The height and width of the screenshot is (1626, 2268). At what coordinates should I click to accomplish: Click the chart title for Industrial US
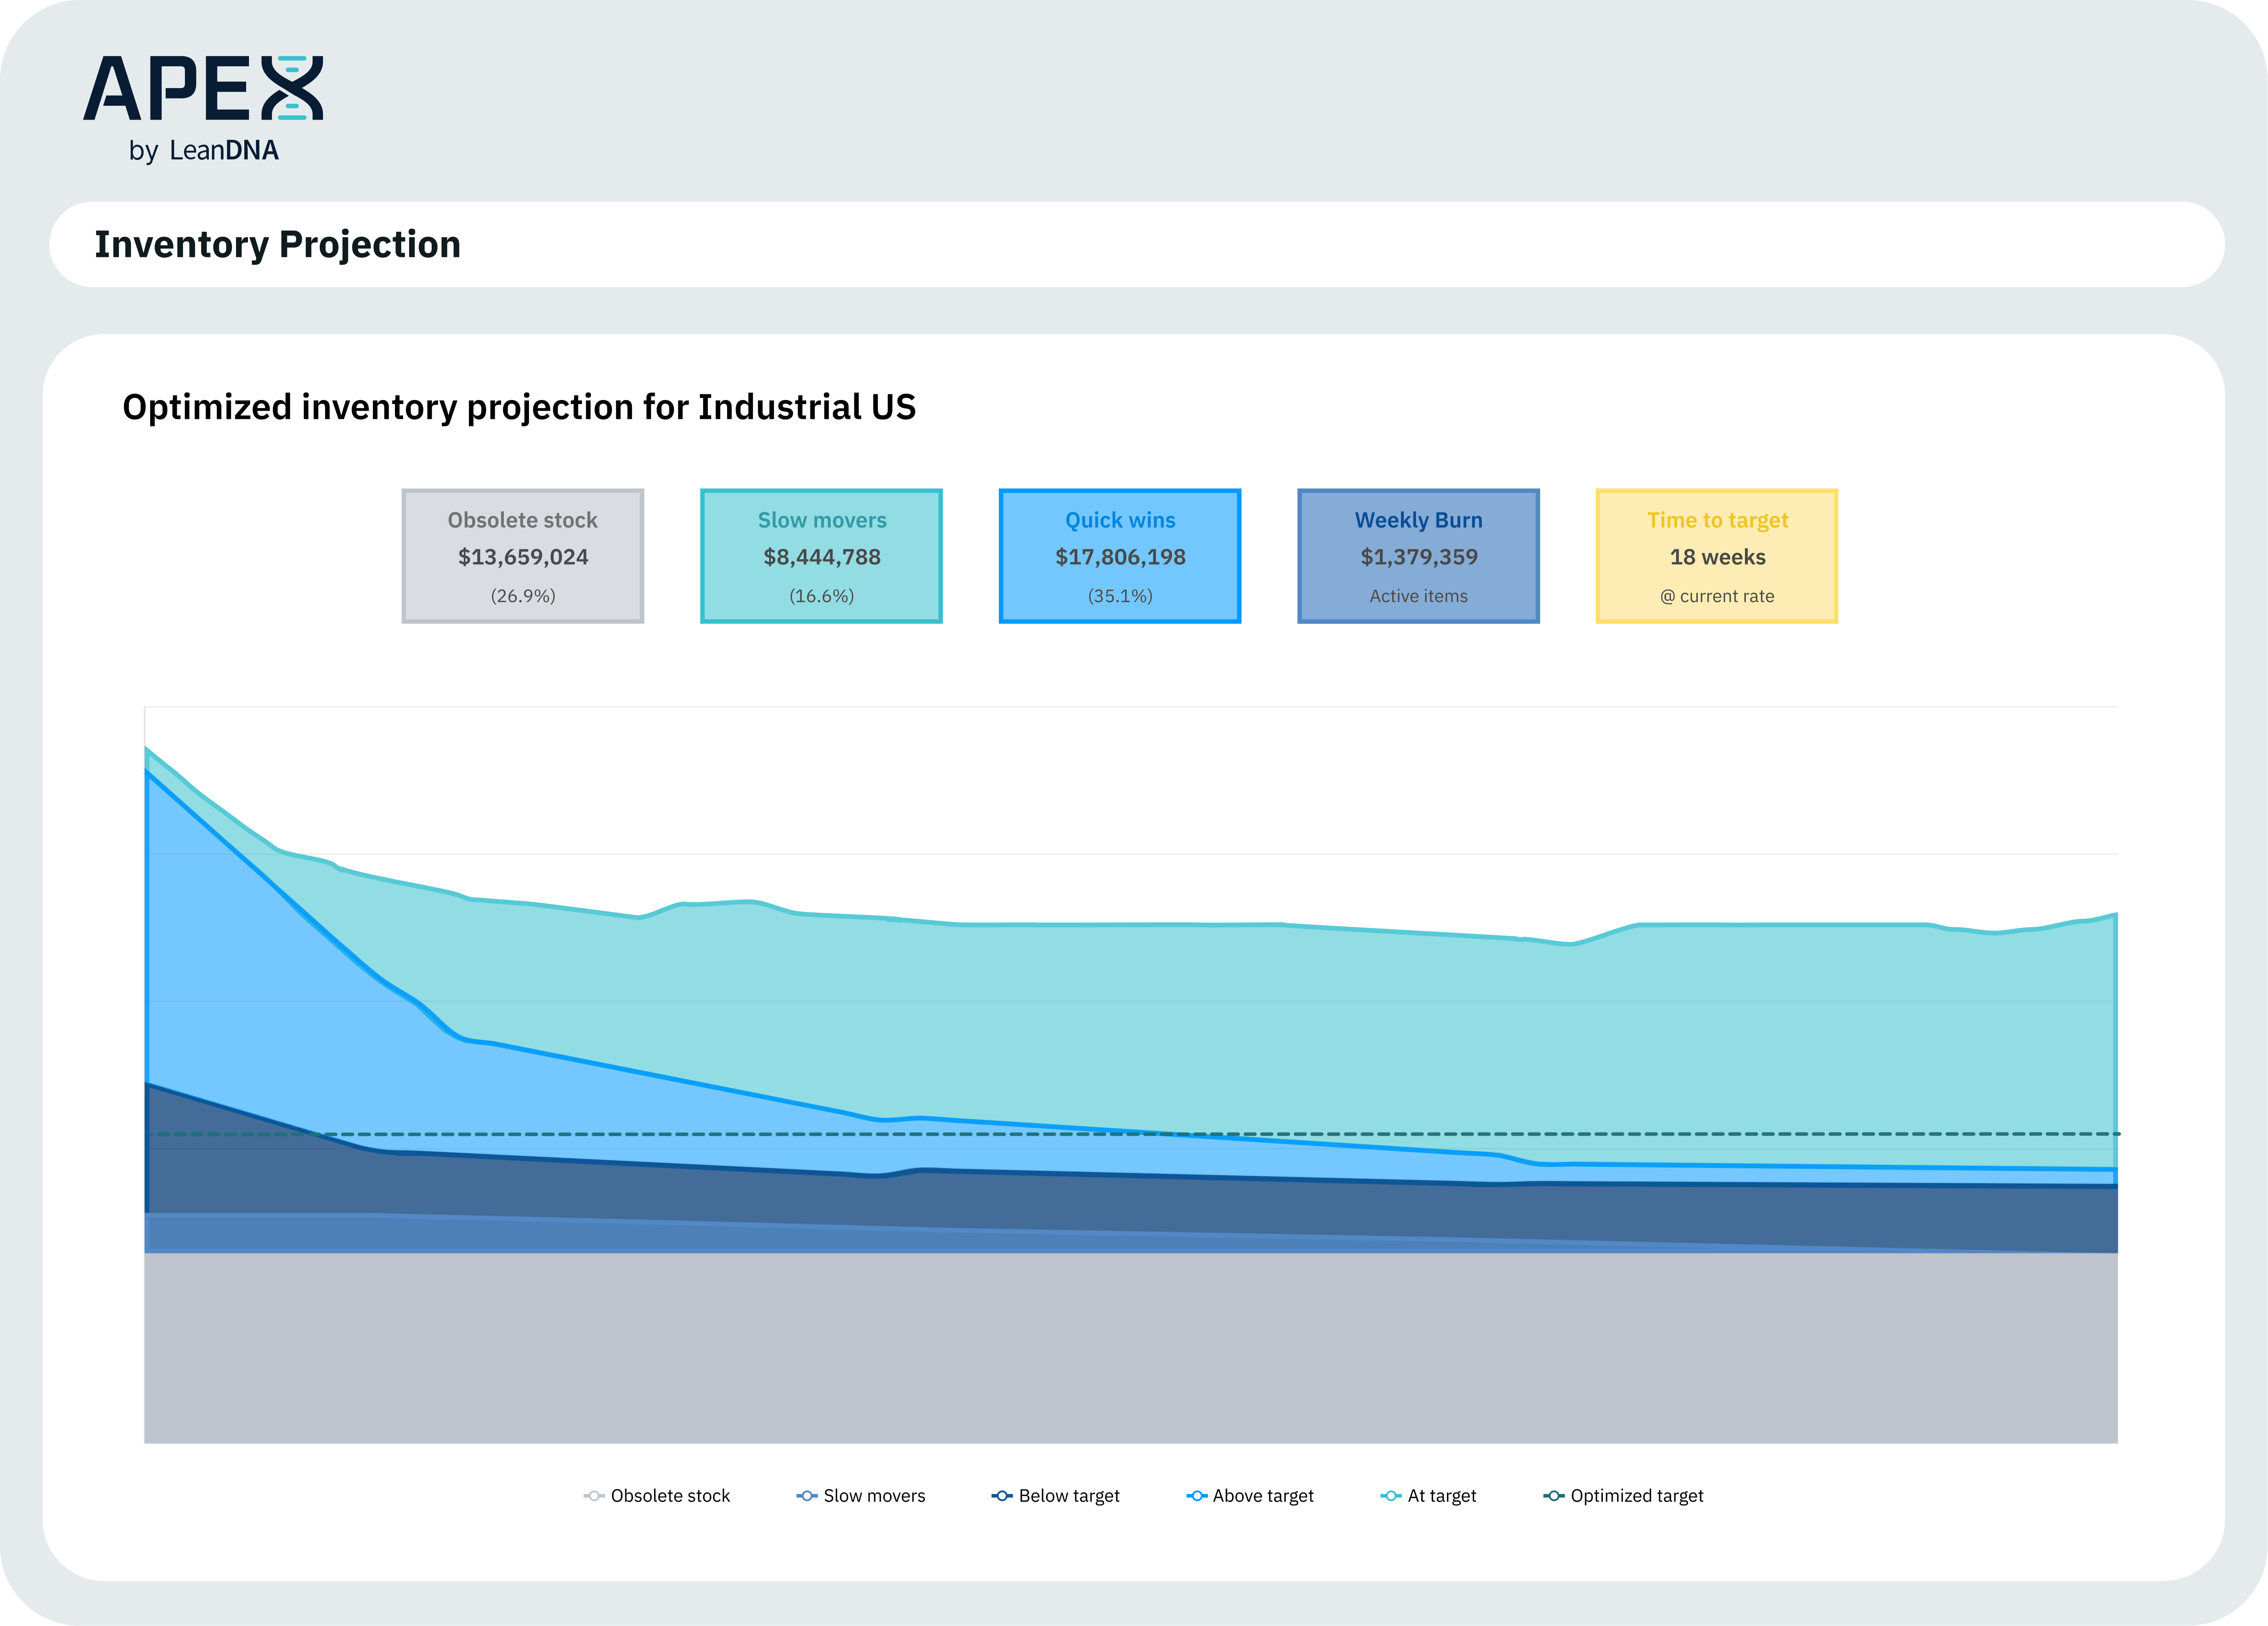519,407
